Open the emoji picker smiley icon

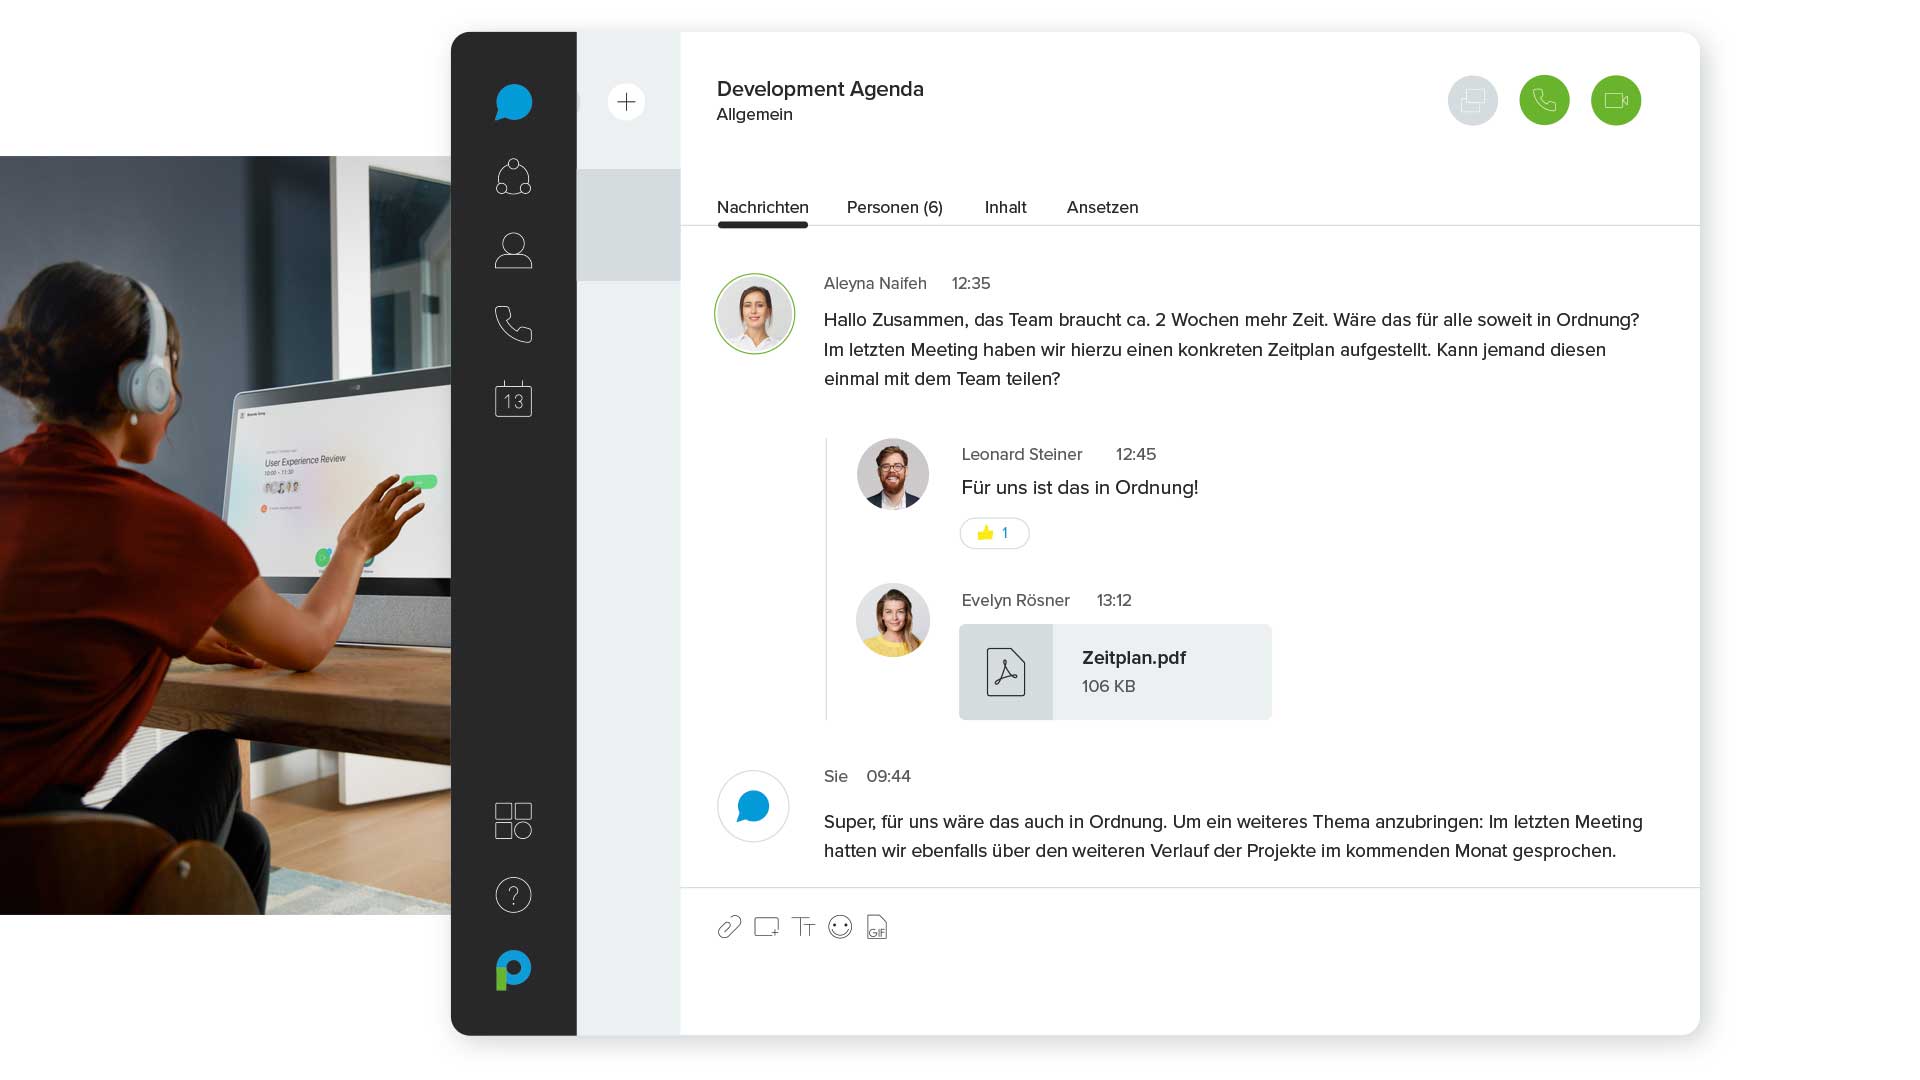840,927
